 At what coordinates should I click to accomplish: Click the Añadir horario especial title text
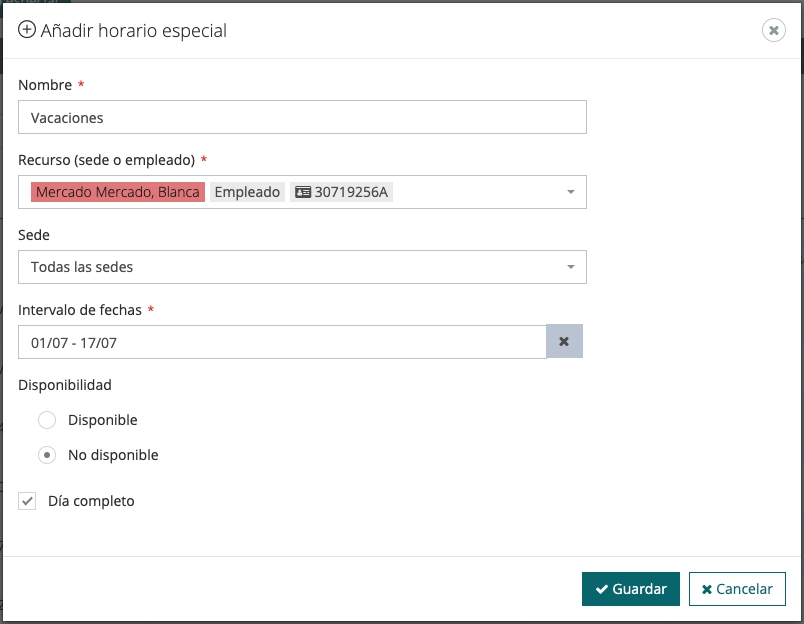(x=134, y=31)
